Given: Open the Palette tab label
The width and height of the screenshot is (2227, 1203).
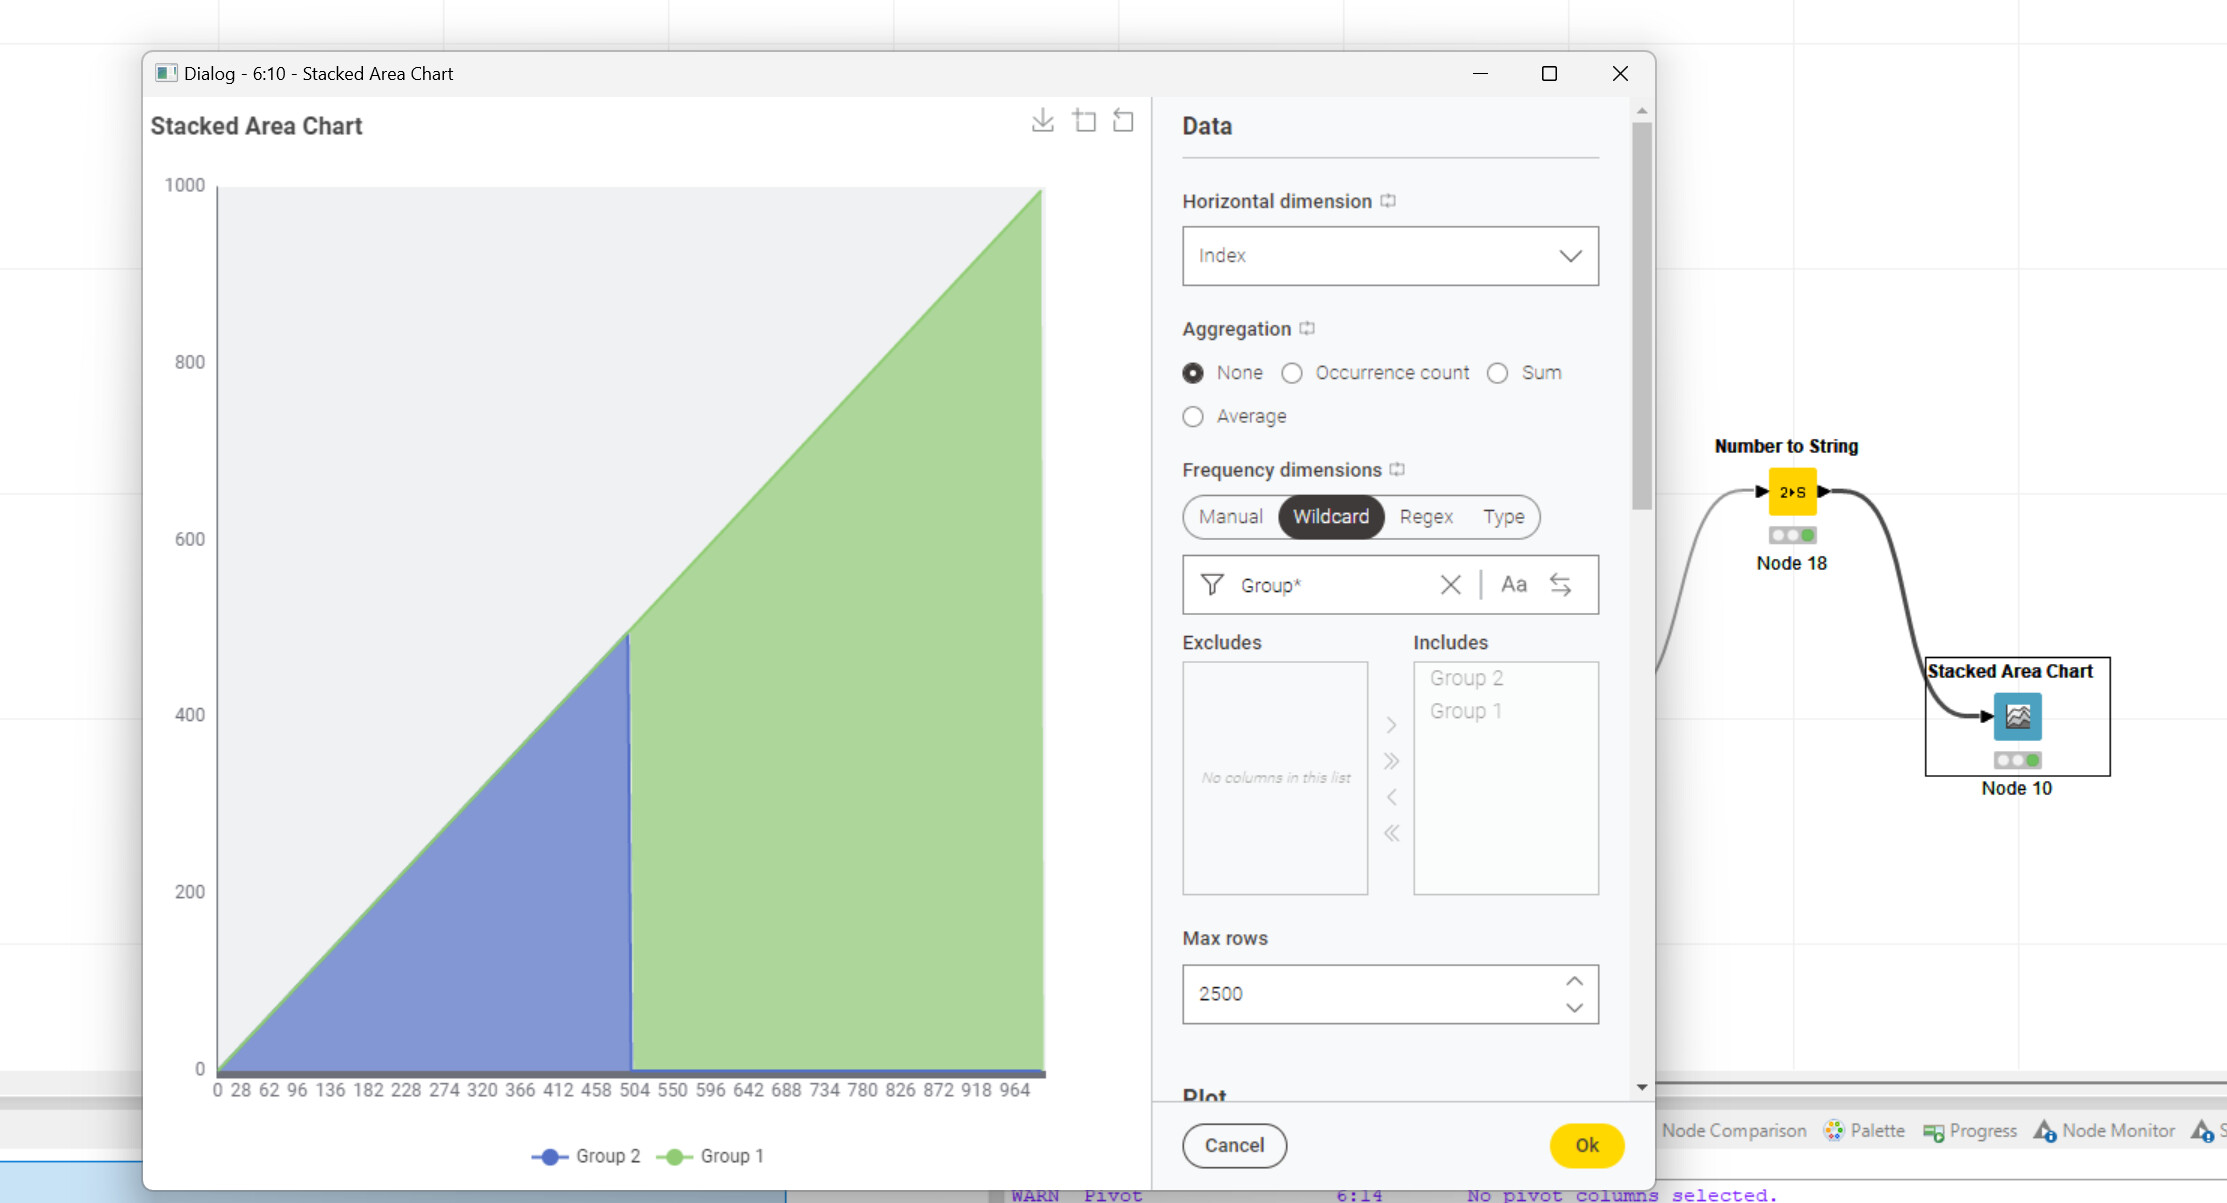Looking at the screenshot, I should tap(1877, 1131).
